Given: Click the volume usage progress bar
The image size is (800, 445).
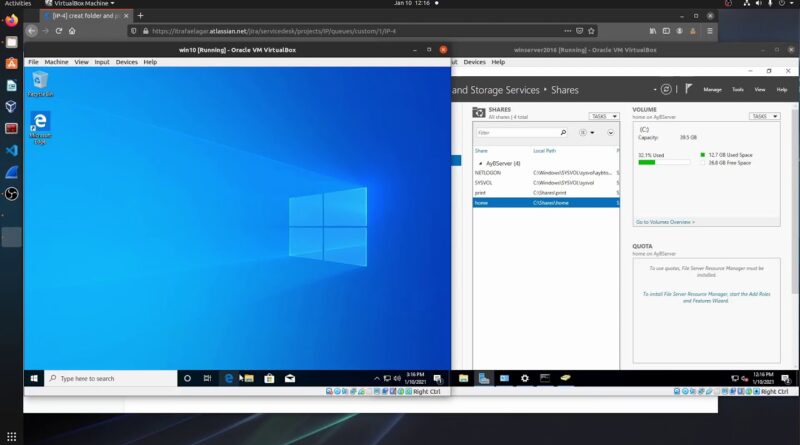Looking at the screenshot, I should (664, 162).
